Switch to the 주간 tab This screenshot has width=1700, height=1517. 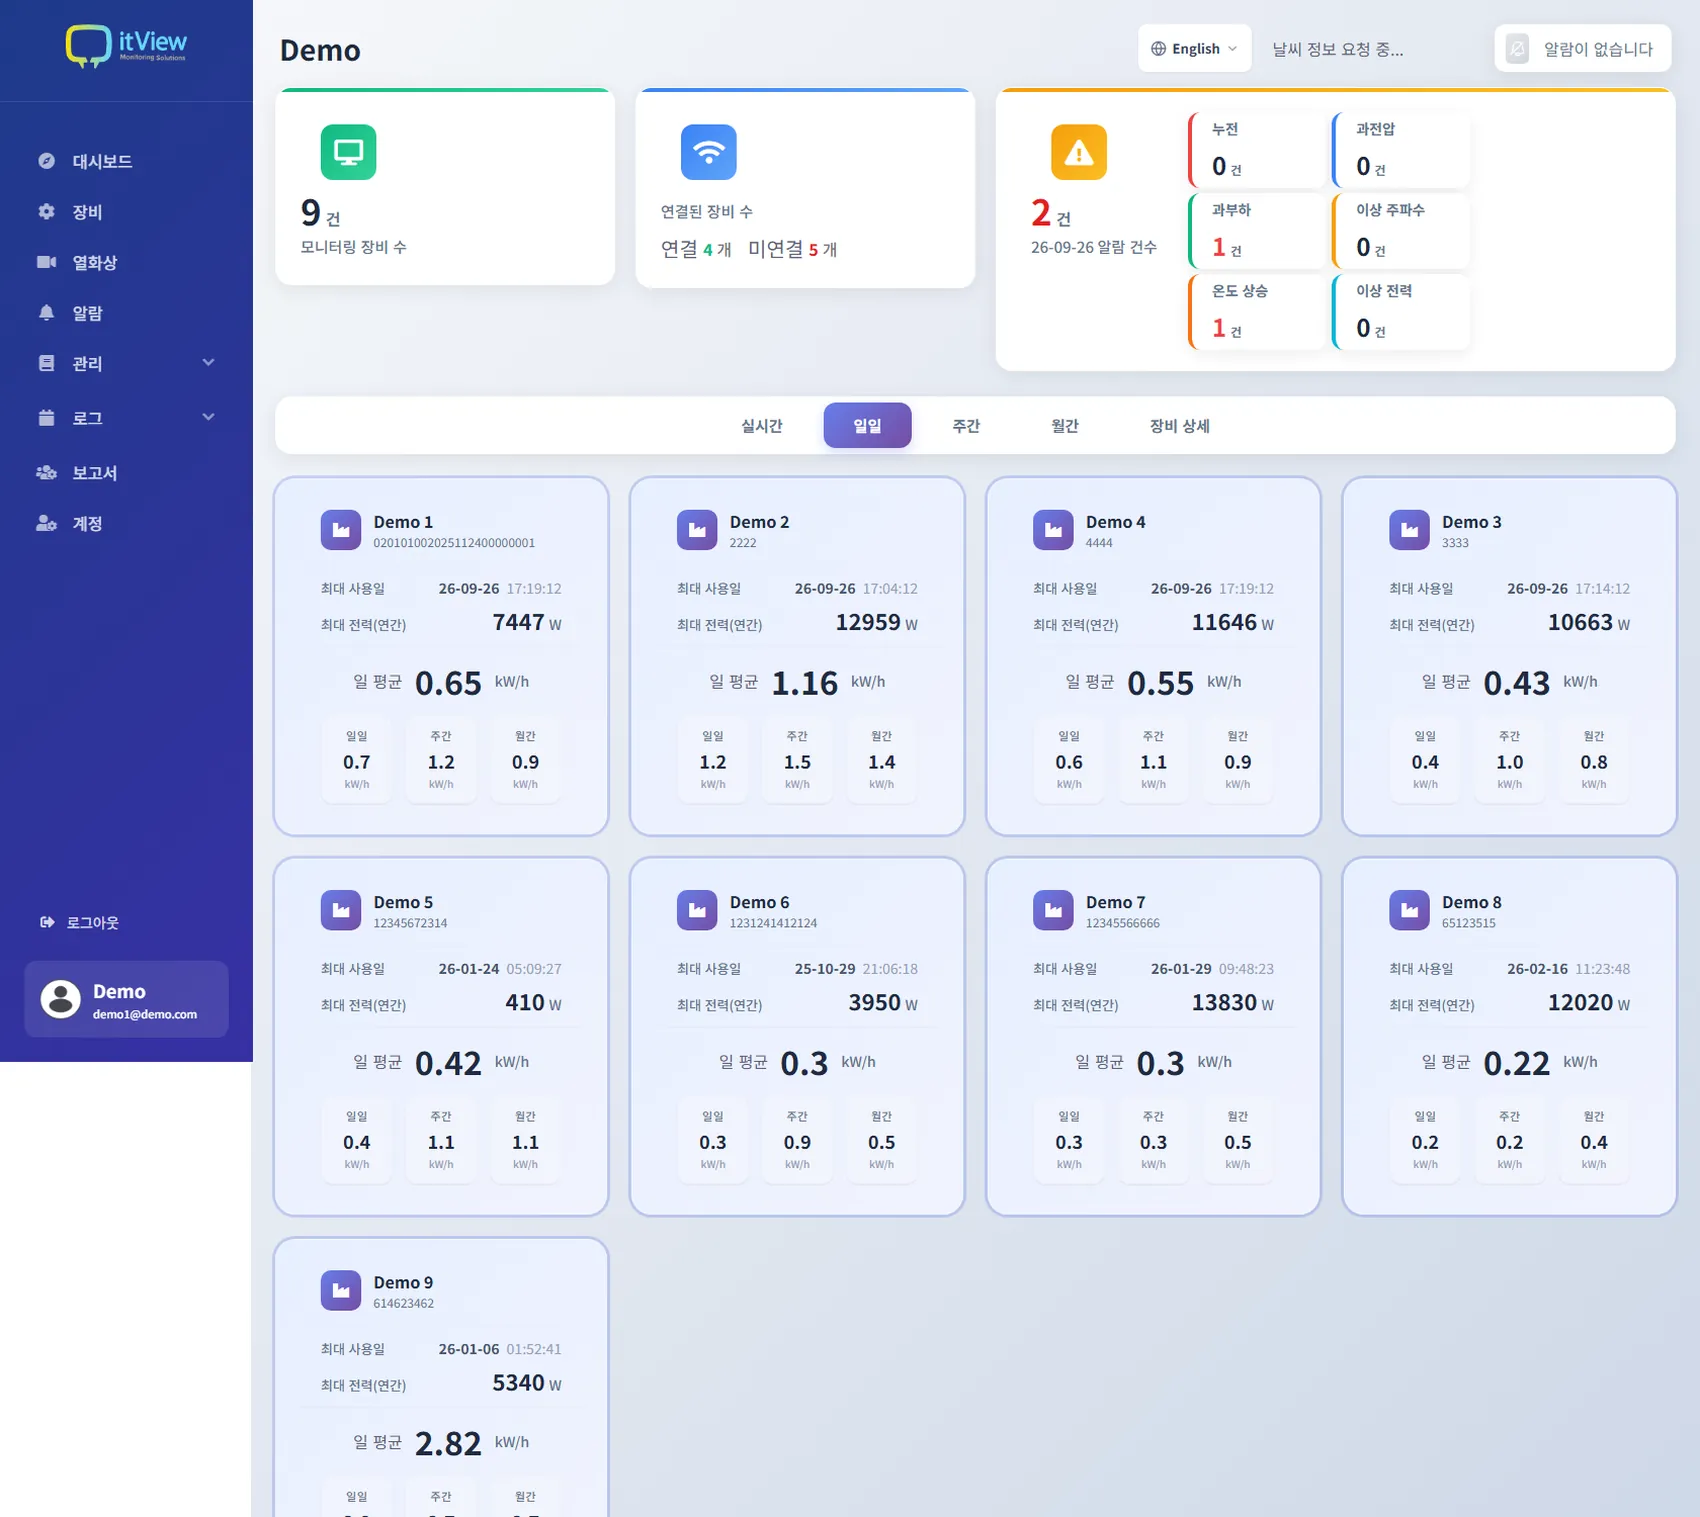pos(966,426)
